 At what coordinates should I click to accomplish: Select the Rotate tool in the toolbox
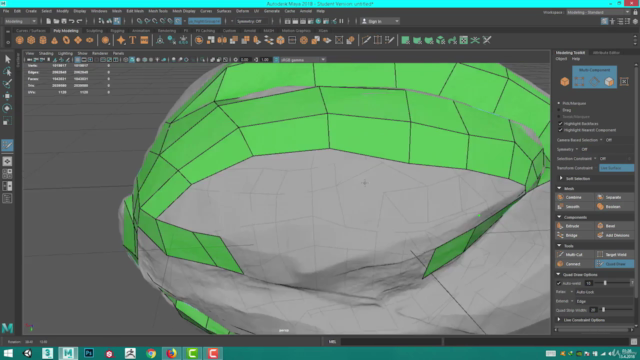7,108
